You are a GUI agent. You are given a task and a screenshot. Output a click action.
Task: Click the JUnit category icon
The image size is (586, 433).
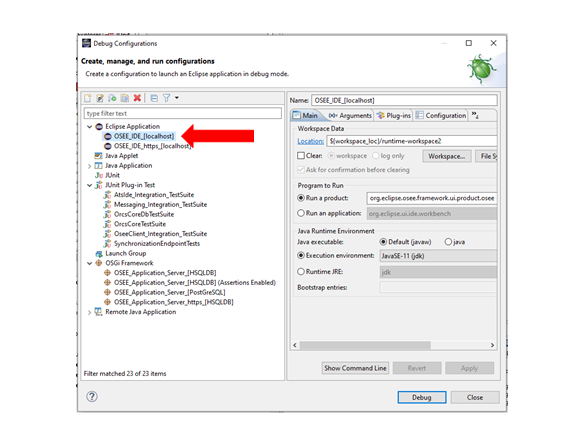tap(99, 175)
